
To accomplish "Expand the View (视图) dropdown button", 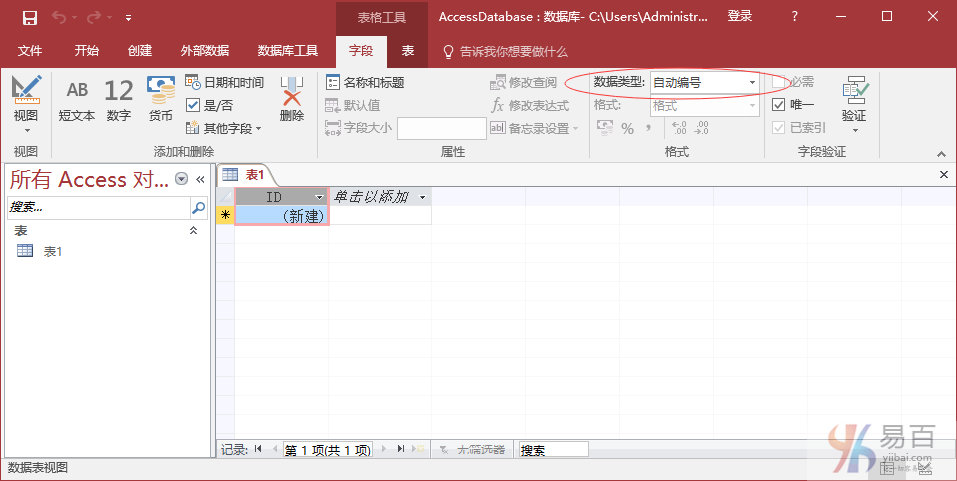I will click(26, 130).
